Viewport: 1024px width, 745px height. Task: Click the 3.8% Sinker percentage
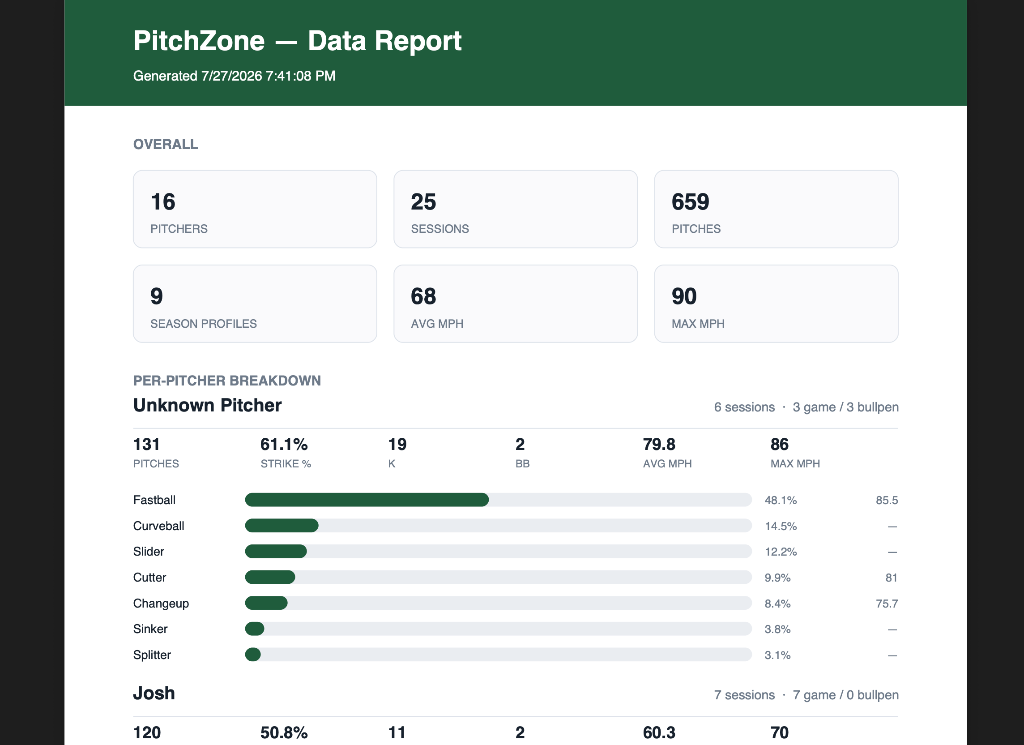click(x=777, y=629)
